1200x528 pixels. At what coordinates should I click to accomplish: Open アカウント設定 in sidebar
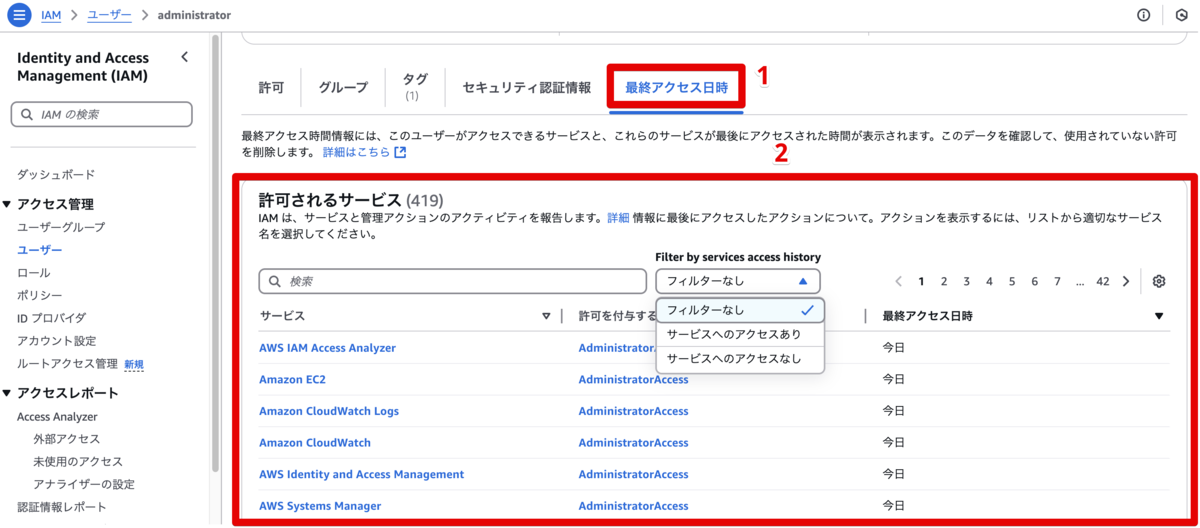[x=57, y=341]
